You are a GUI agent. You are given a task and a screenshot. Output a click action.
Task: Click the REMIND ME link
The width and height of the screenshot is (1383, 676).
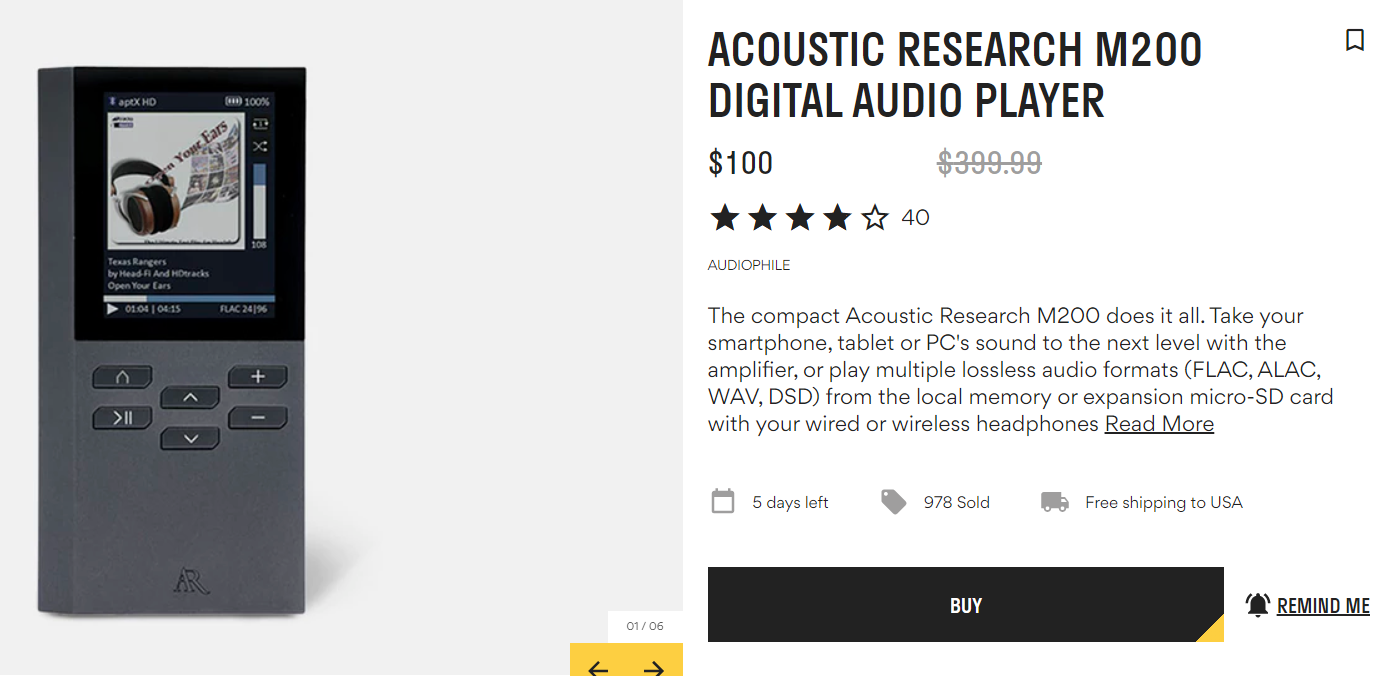point(1323,606)
